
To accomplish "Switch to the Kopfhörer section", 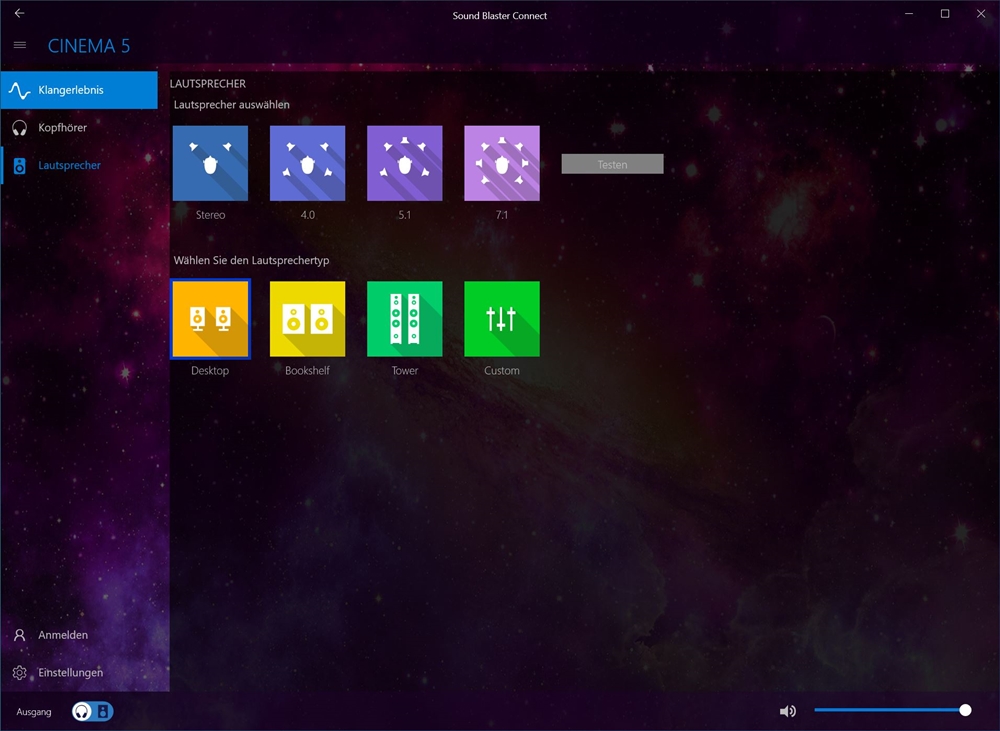I will click(x=79, y=128).
